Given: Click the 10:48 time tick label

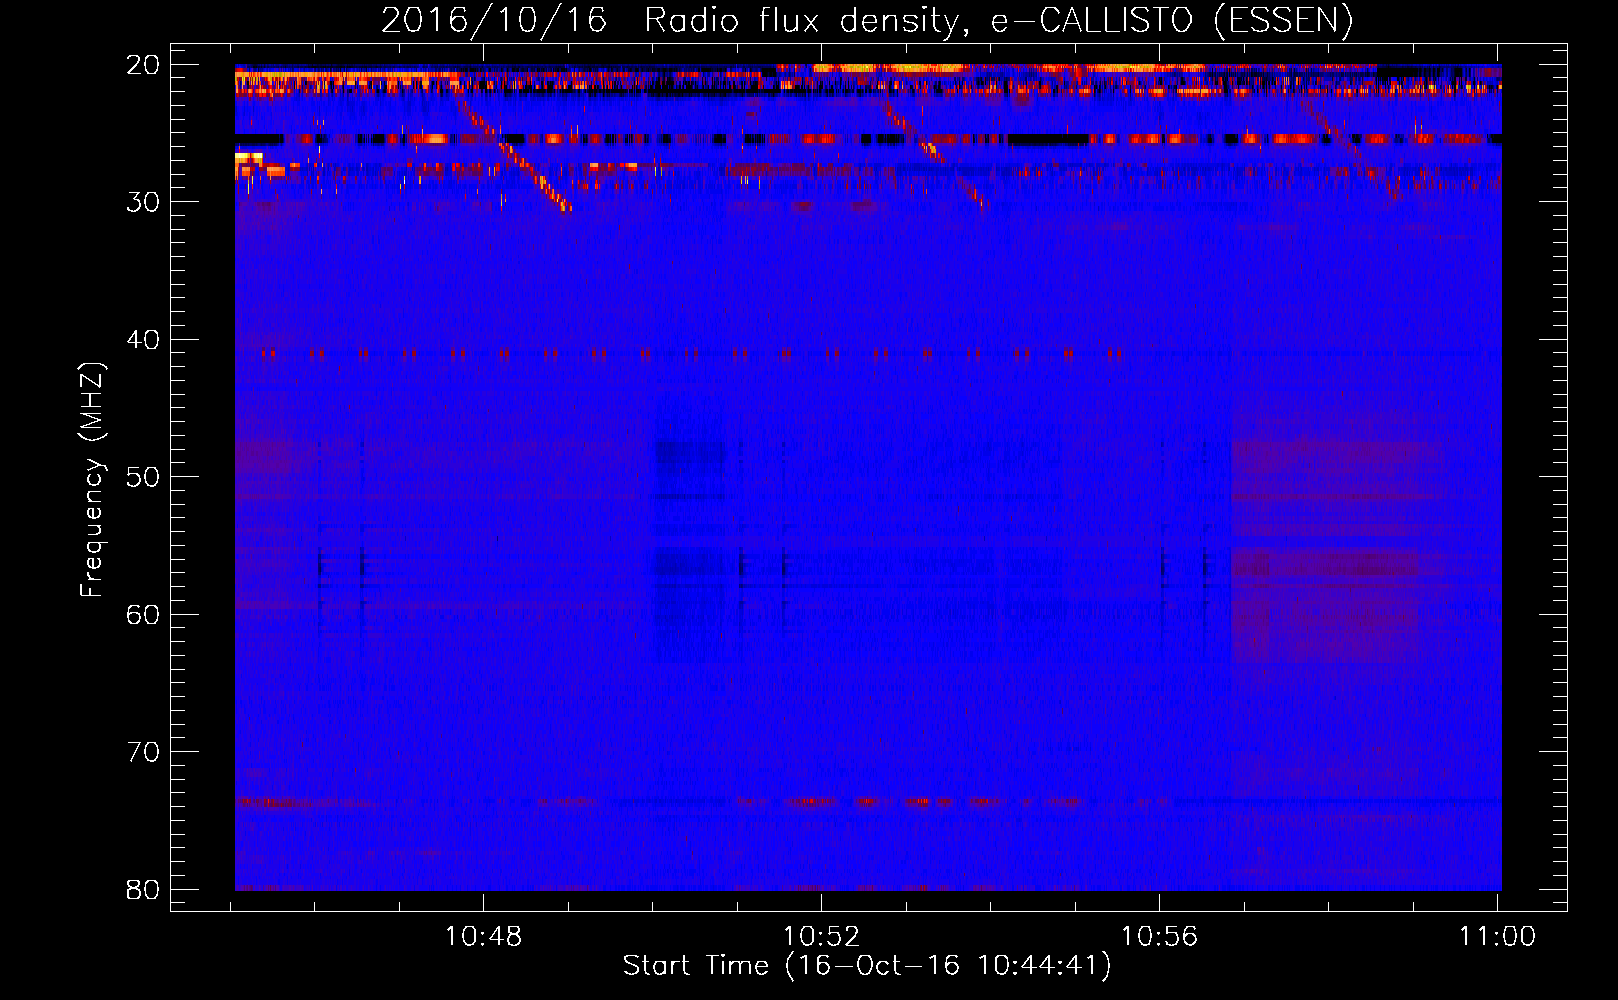Looking at the screenshot, I should (484, 937).
